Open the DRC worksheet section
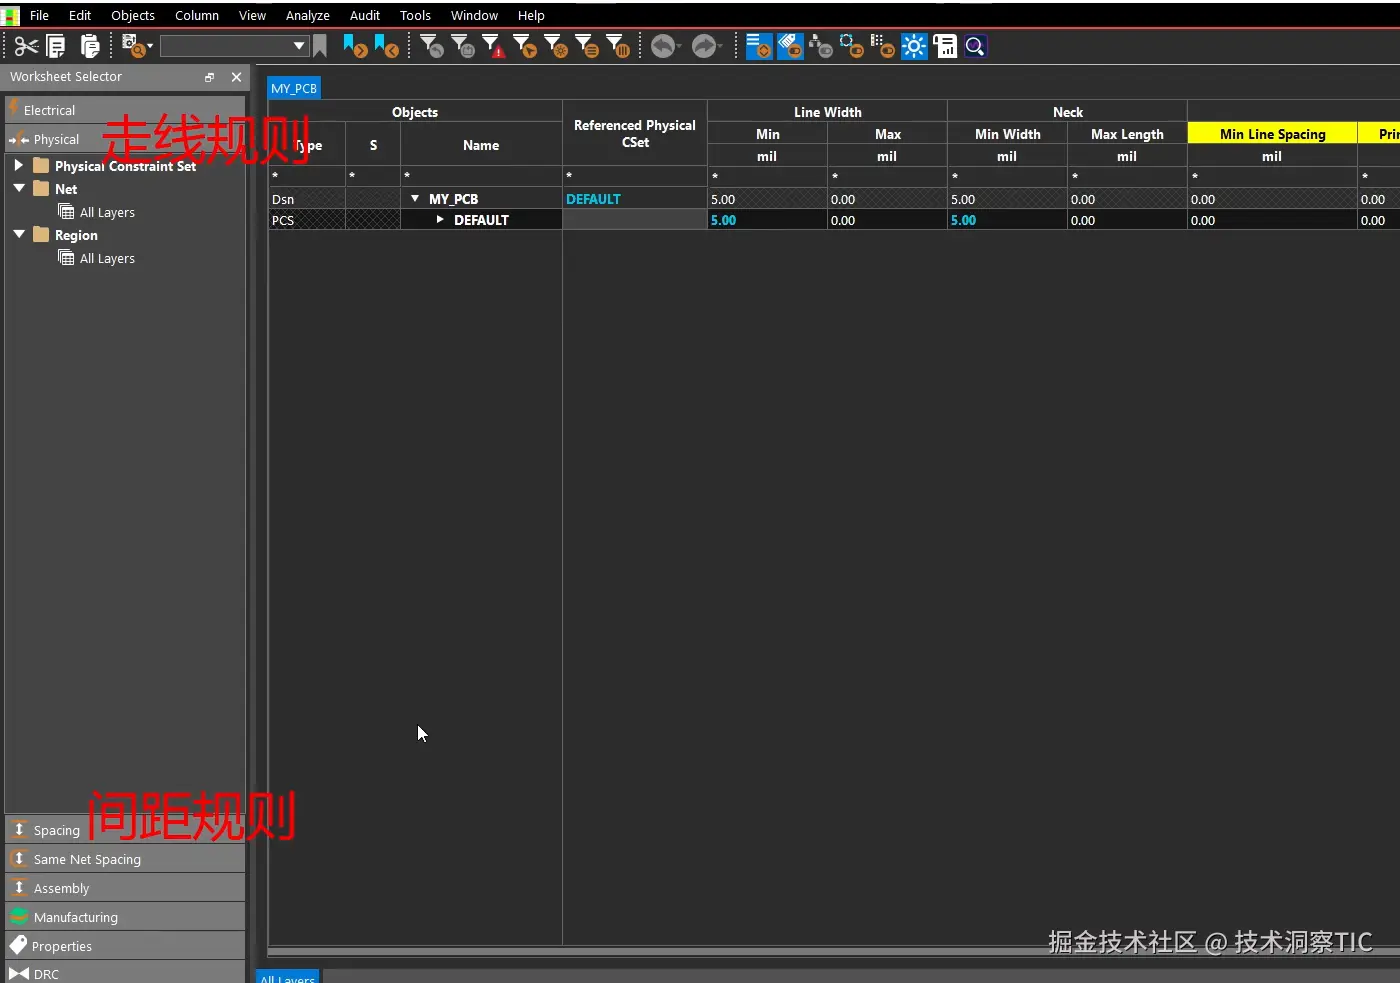1400x983 pixels. [125, 973]
